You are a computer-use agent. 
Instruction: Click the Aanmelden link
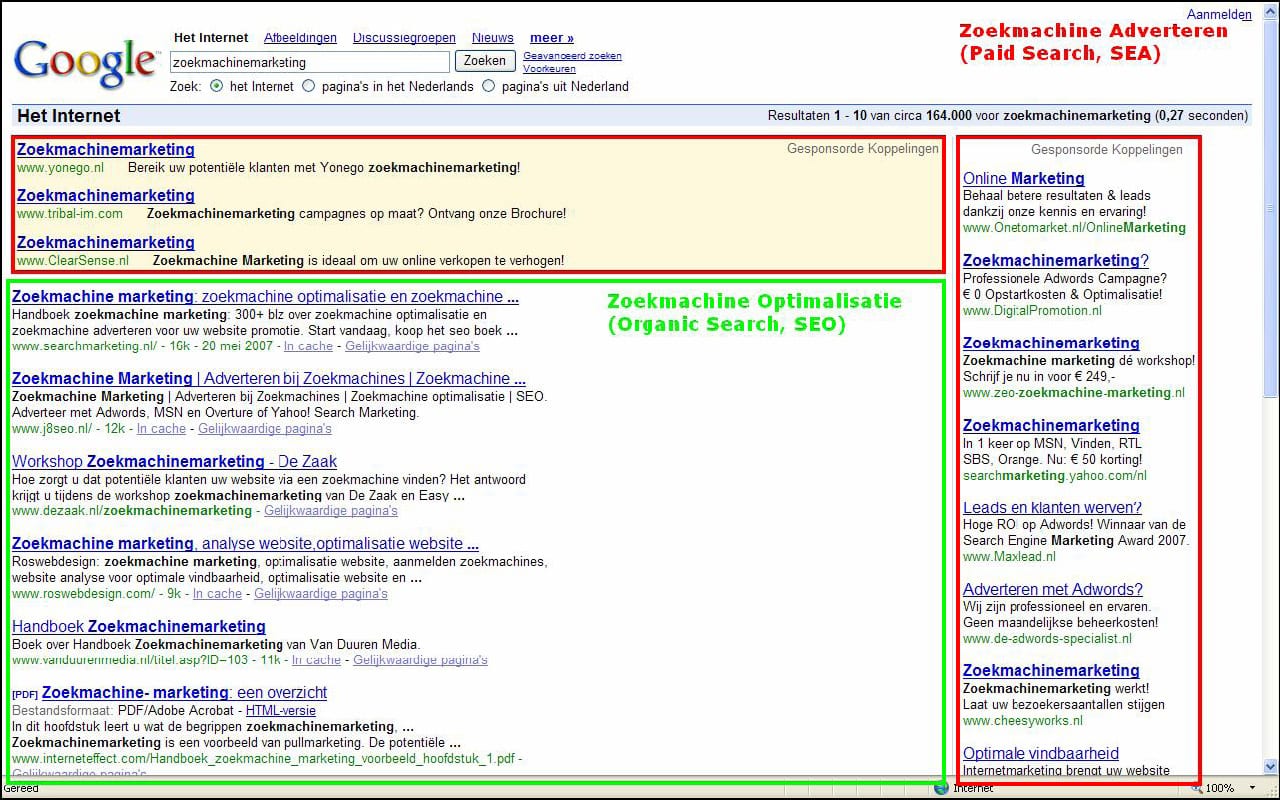click(1219, 15)
